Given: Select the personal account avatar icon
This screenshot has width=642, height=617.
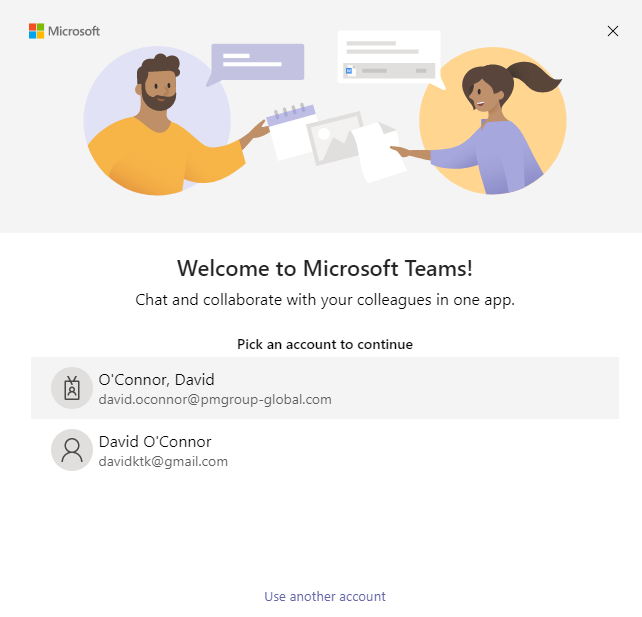Looking at the screenshot, I should pos(72,450).
